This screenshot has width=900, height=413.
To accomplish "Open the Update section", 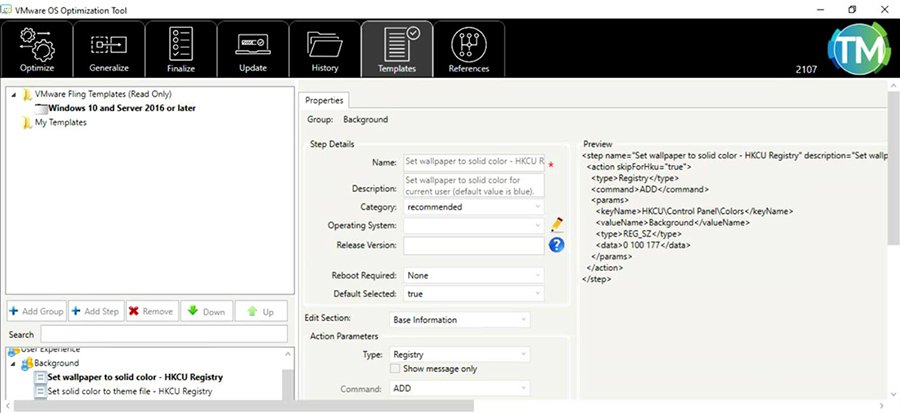I will (253, 50).
